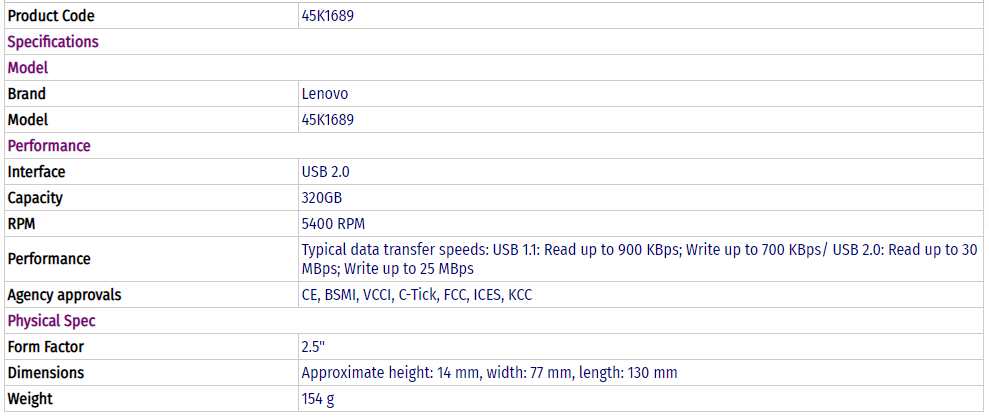The image size is (989, 419).
Task: Click the Brand row label
Action: (x=27, y=94)
